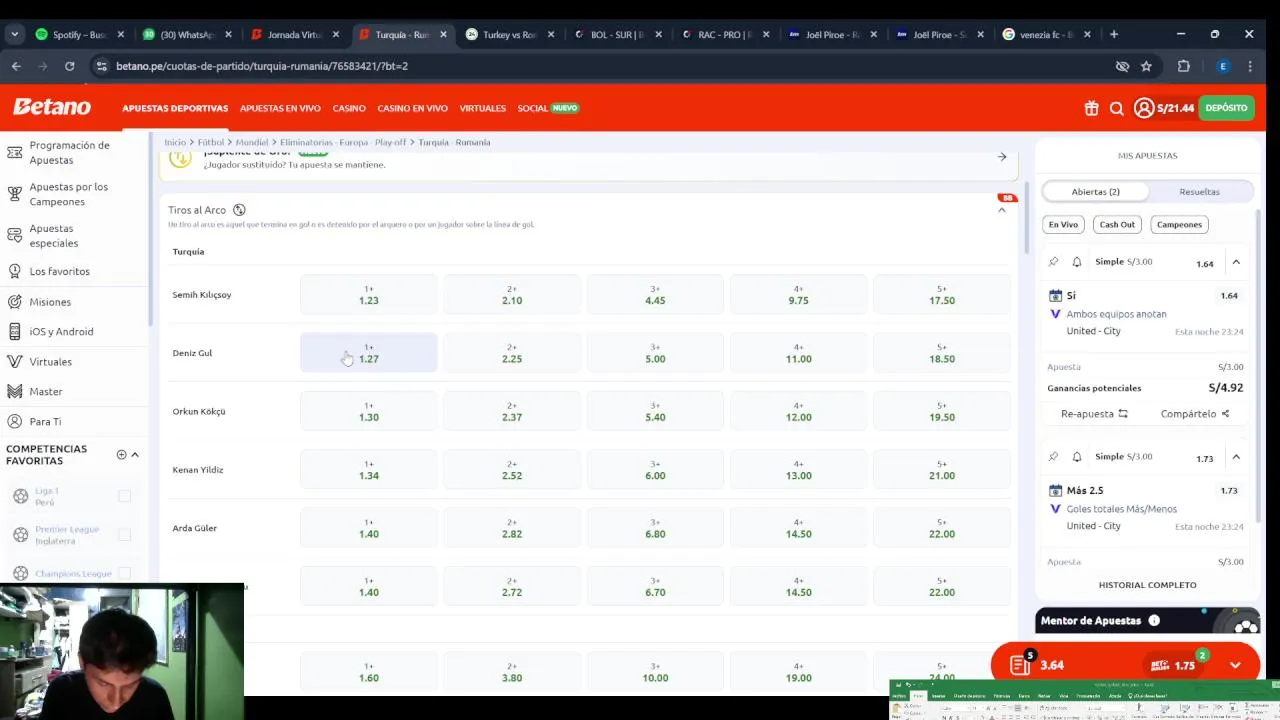Click the Betano logo
The height and width of the screenshot is (720, 1280).
click(x=52, y=107)
